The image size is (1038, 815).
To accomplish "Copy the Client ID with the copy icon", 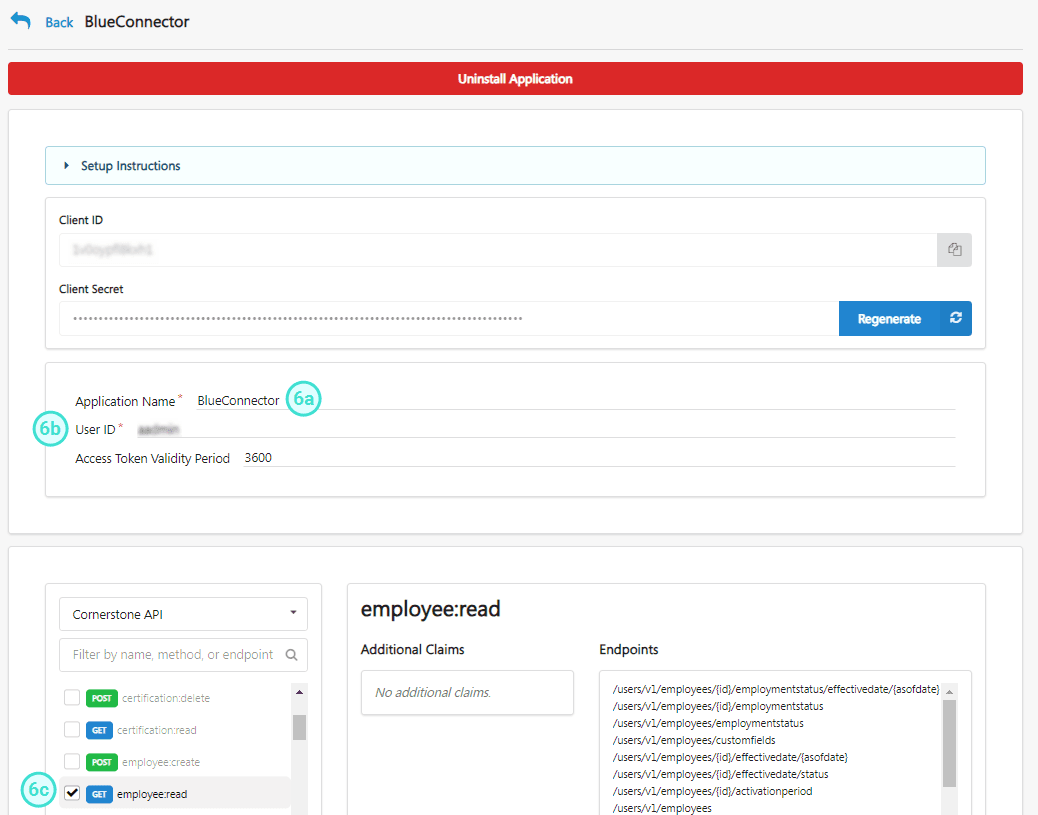I will click(954, 250).
